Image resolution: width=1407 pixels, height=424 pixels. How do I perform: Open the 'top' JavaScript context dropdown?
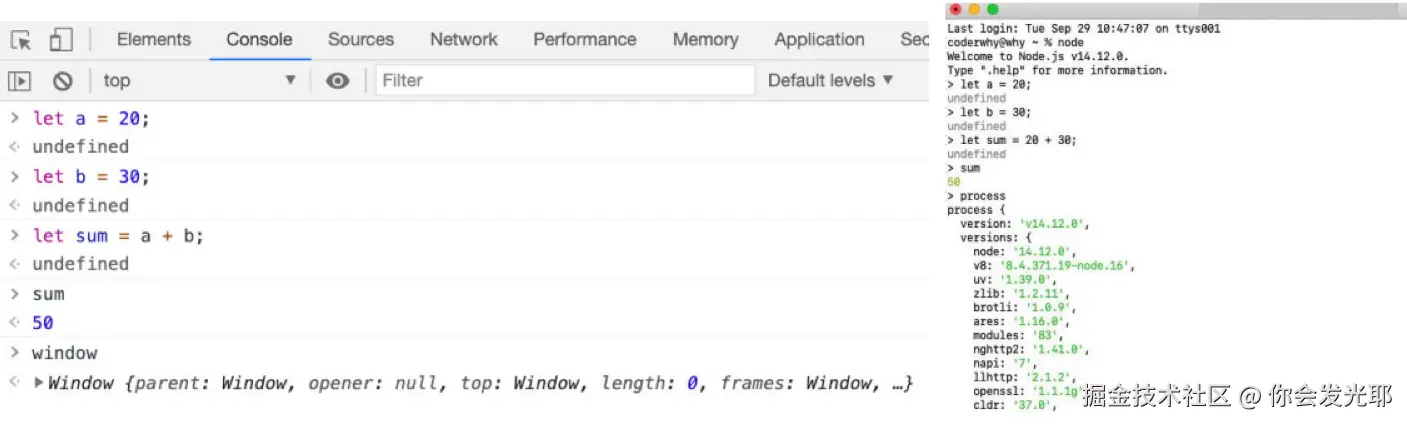200,81
